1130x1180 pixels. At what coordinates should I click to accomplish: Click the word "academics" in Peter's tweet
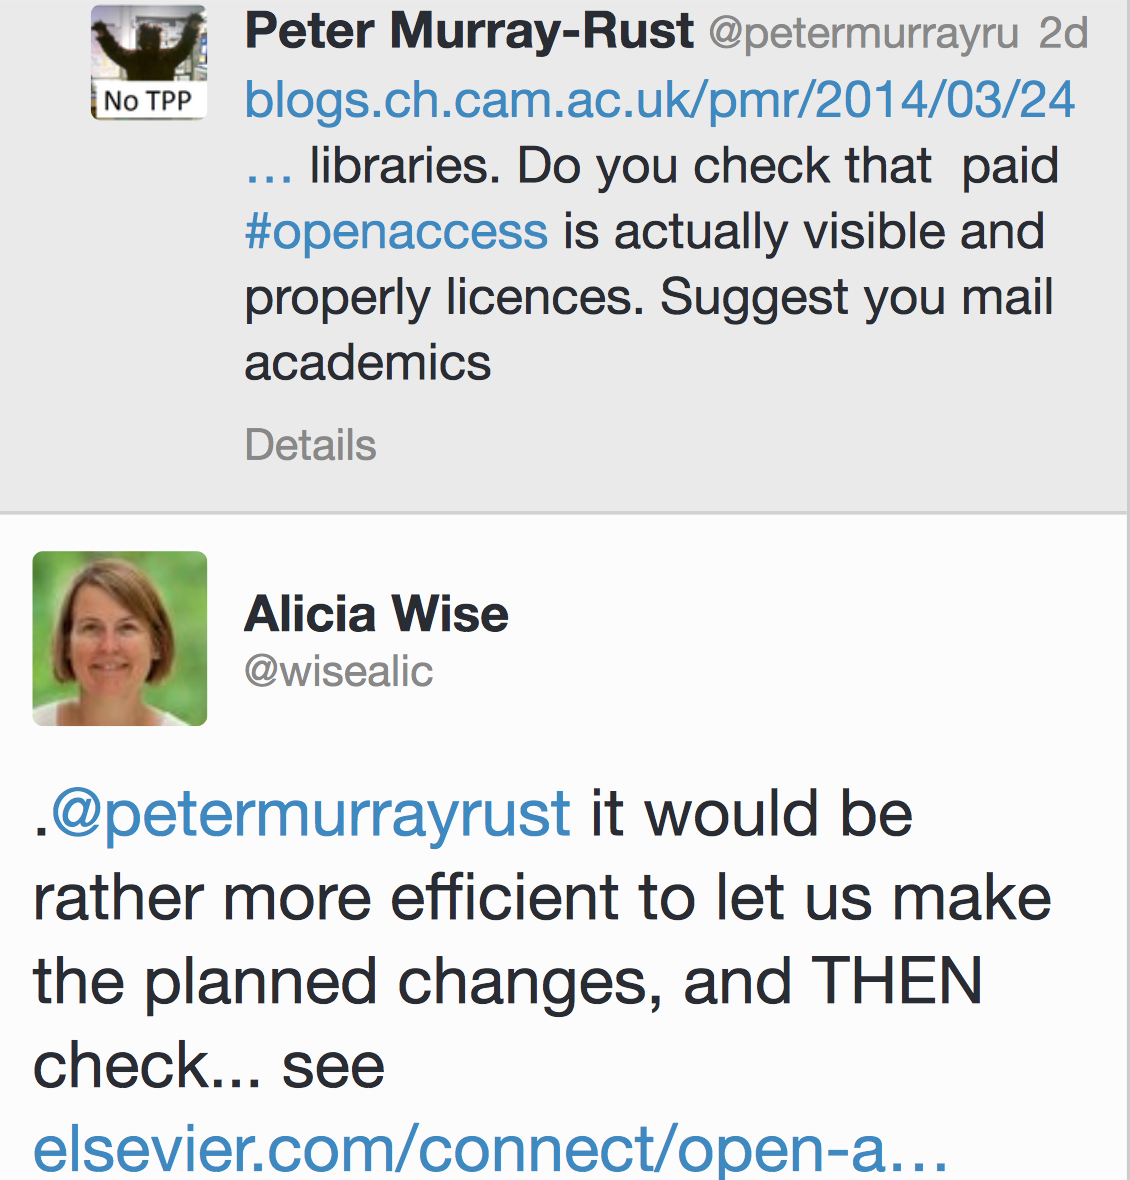coord(367,363)
